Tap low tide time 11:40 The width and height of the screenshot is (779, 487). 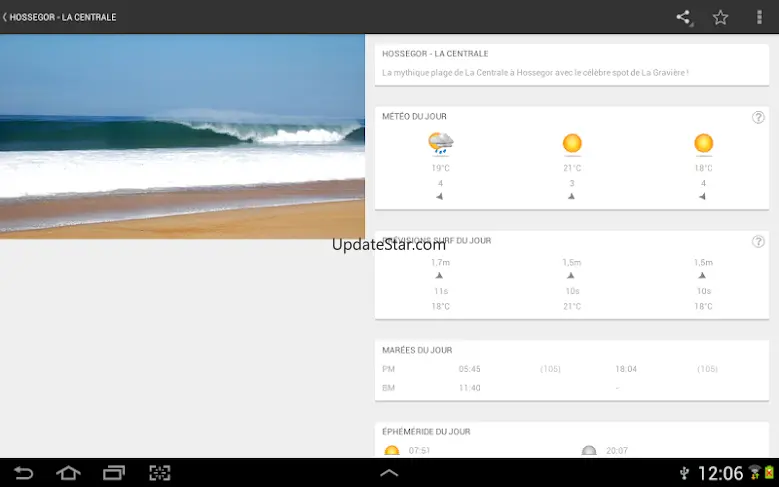(x=469, y=388)
